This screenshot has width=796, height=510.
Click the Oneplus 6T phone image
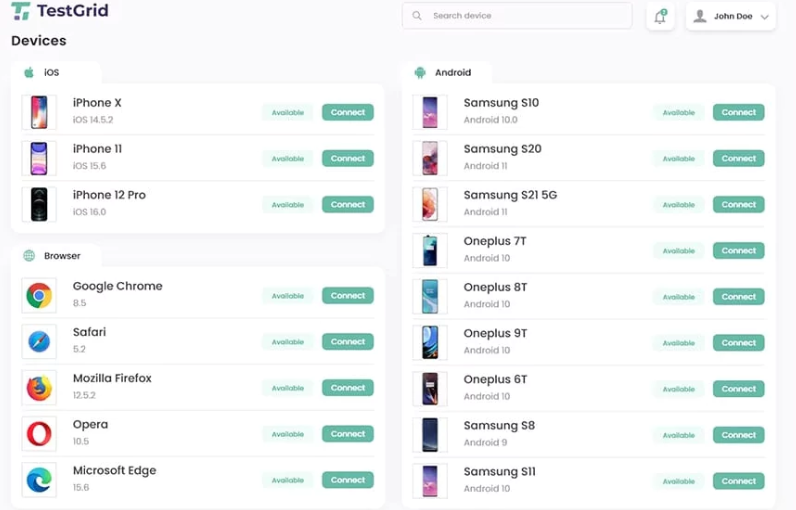pyautogui.click(x=430, y=389)
